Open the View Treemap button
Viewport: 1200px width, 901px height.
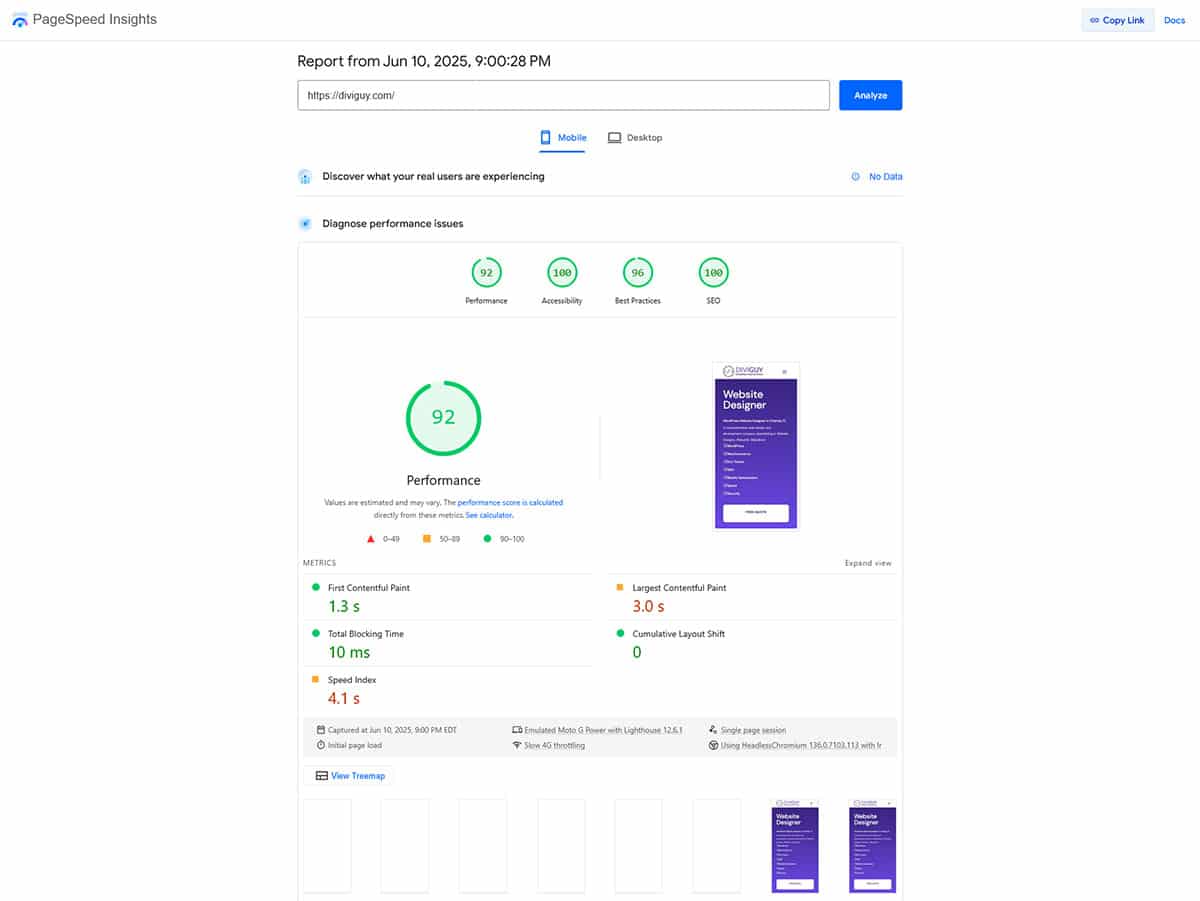(350, 775)
